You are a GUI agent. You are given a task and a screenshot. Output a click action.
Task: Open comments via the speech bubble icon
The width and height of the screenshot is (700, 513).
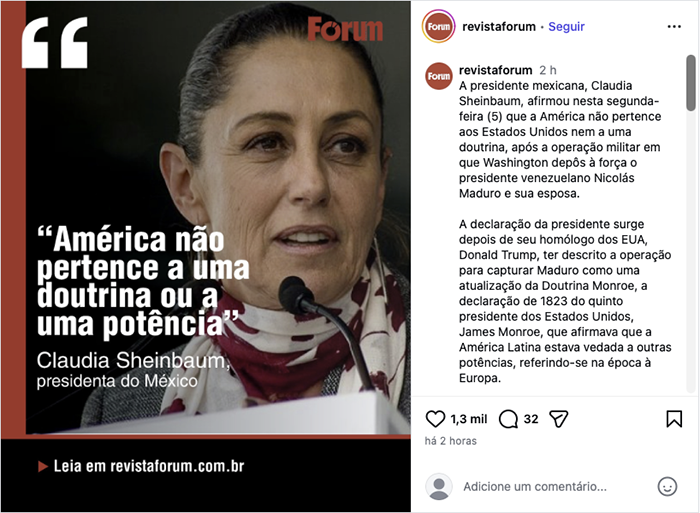(508, 419)
